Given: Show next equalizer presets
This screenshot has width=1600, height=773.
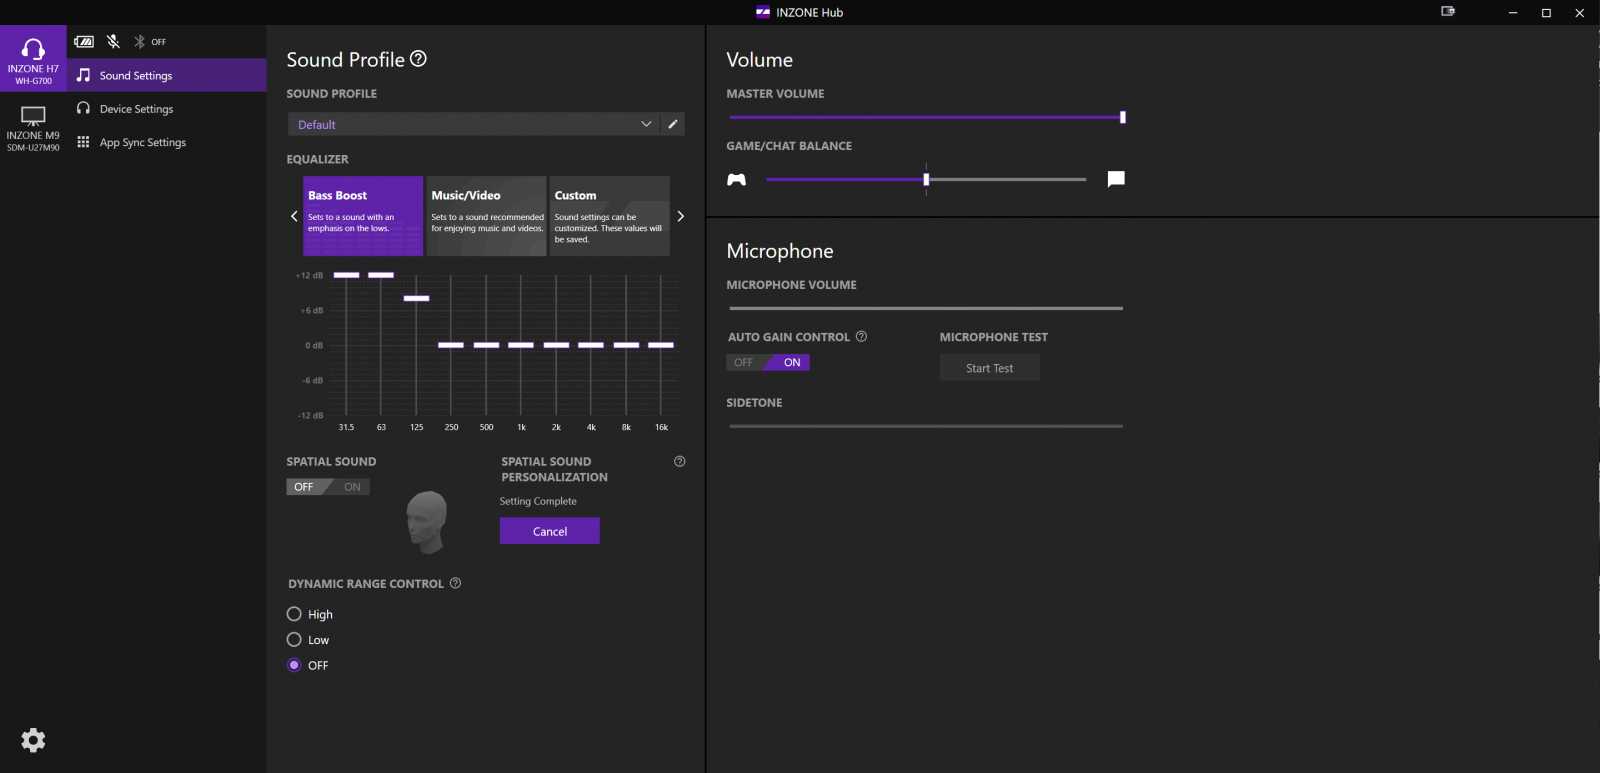Looking at the screenshot, I should 681,216.
